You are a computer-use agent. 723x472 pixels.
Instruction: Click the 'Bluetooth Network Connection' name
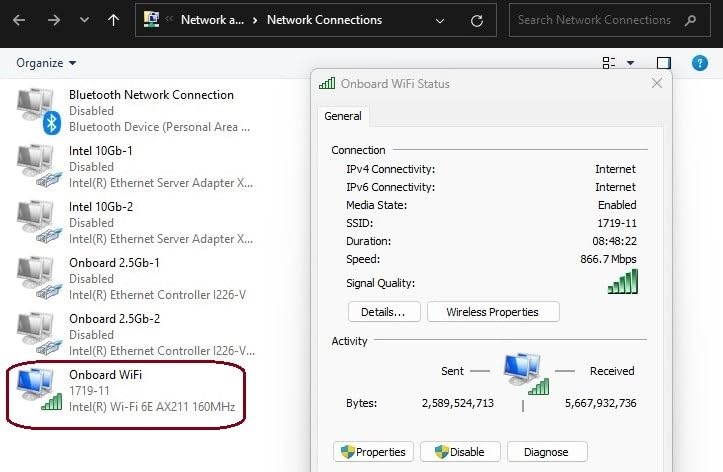tap(151, 95)
